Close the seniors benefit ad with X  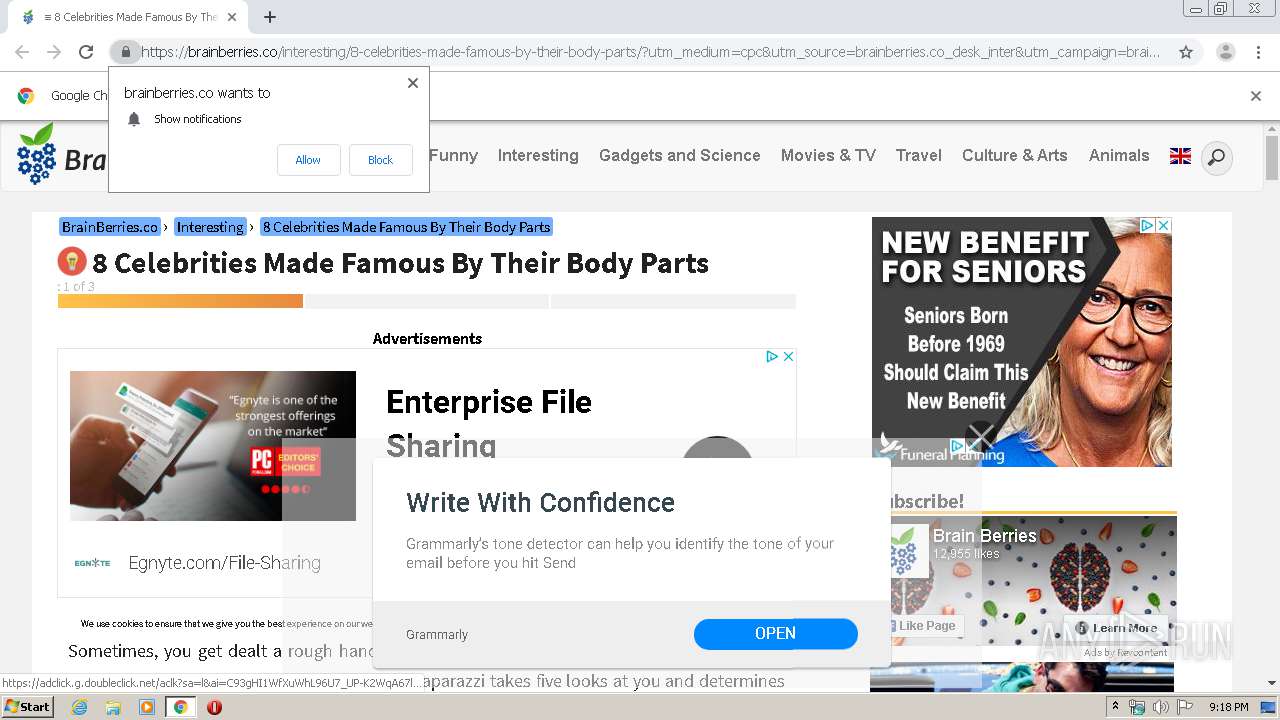[1163, 226]
